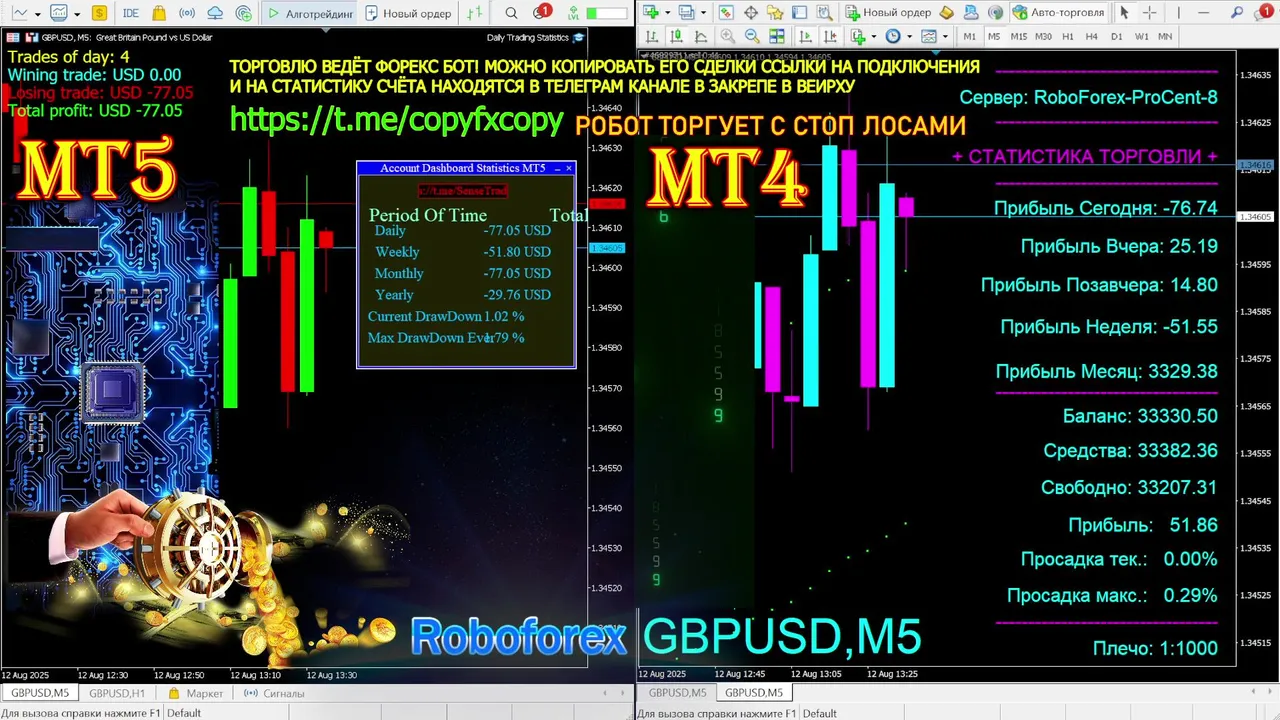Toggle chart auto scroll in MT4

805,36
